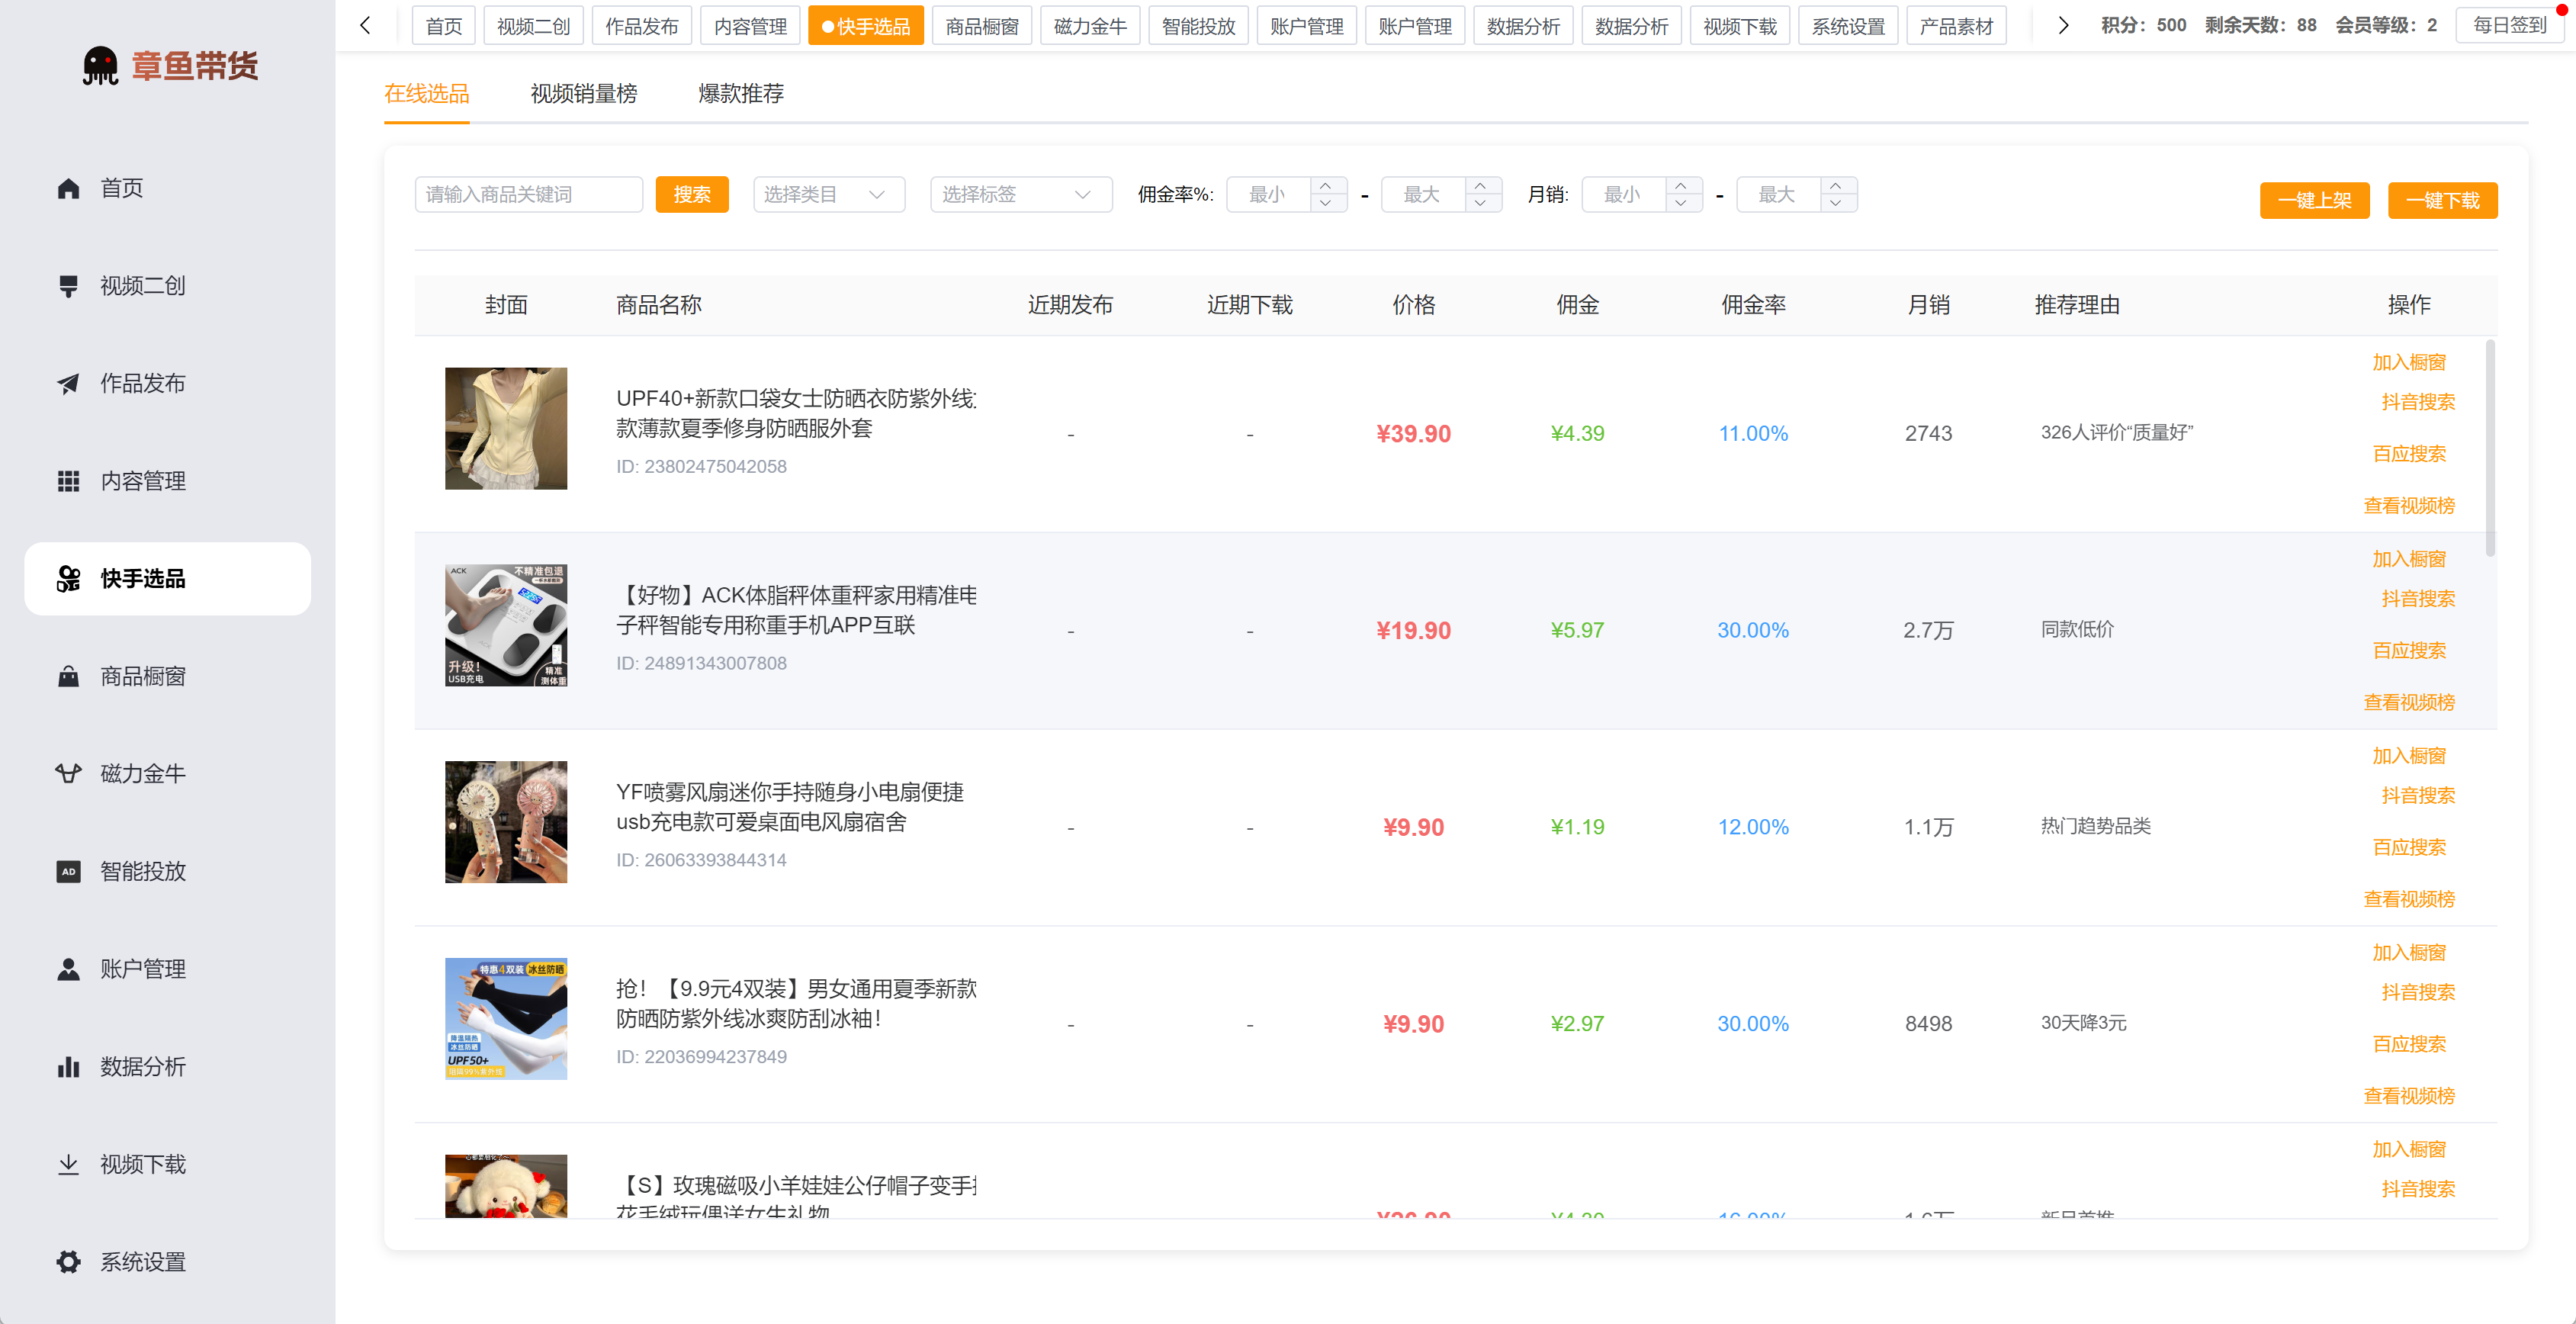
Task: Open the 商品橱窗 top tab
Action: pyautogui.click(x=982, y=26)
